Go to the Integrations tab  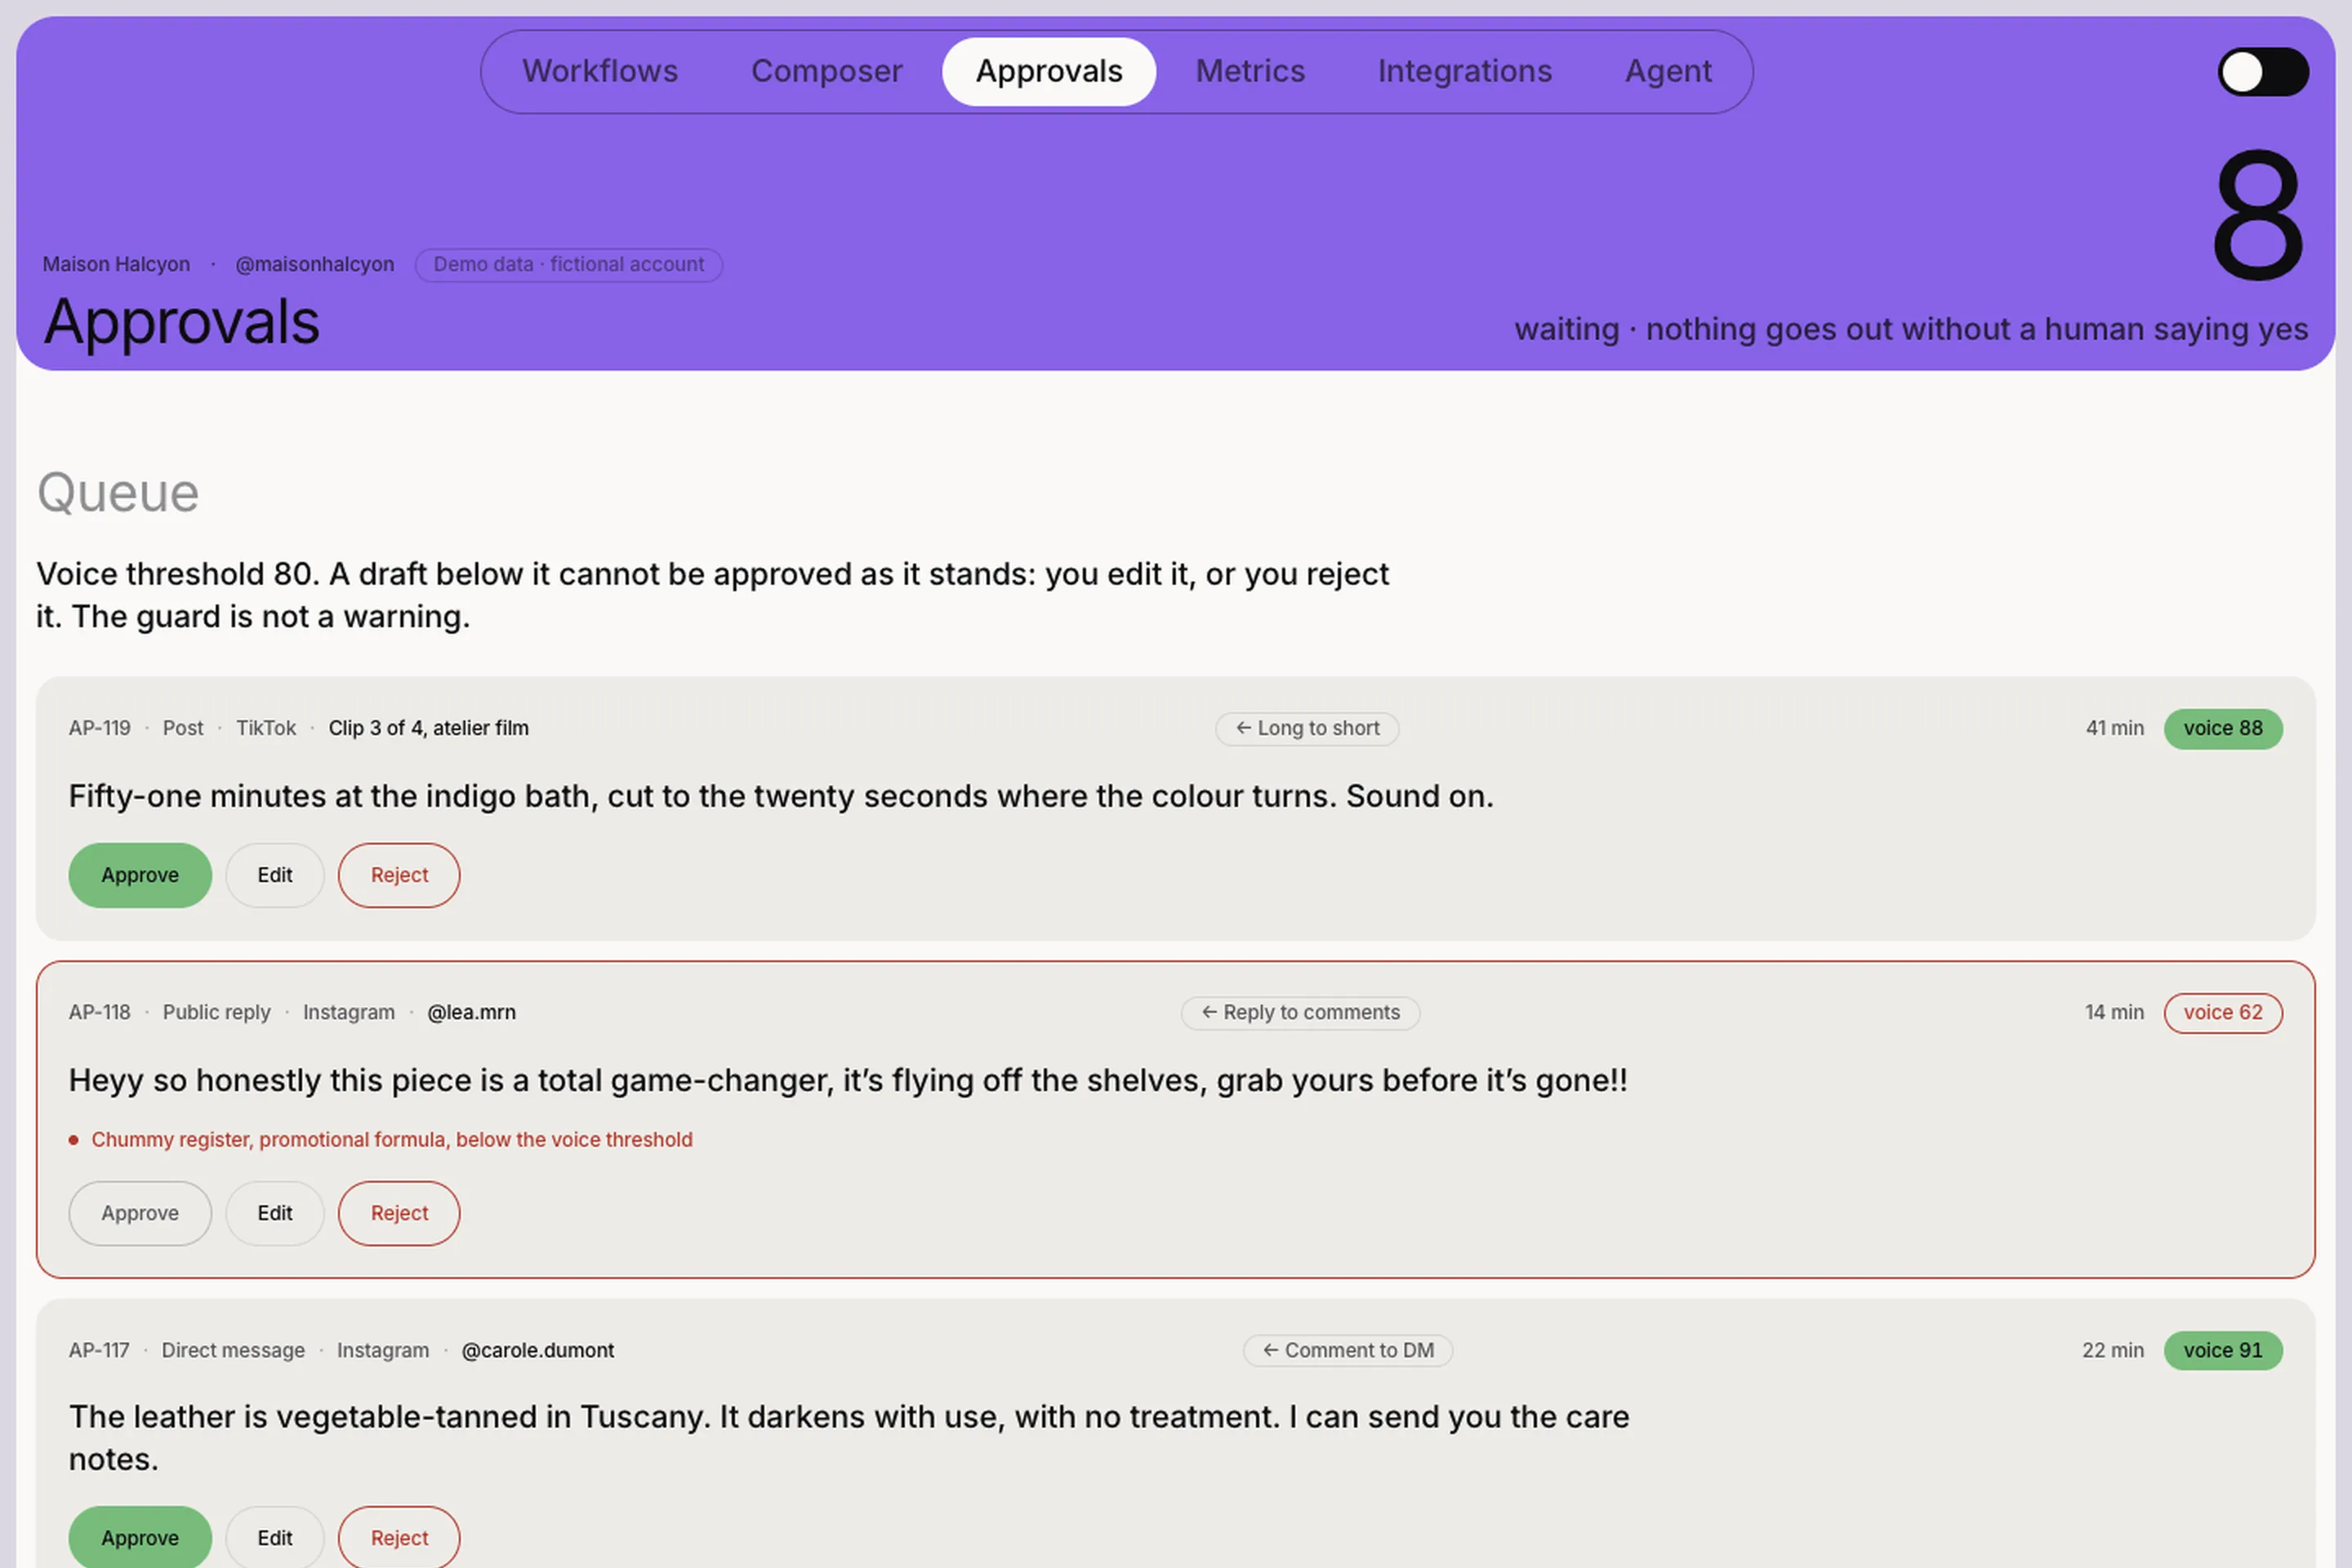(1464, 71)
